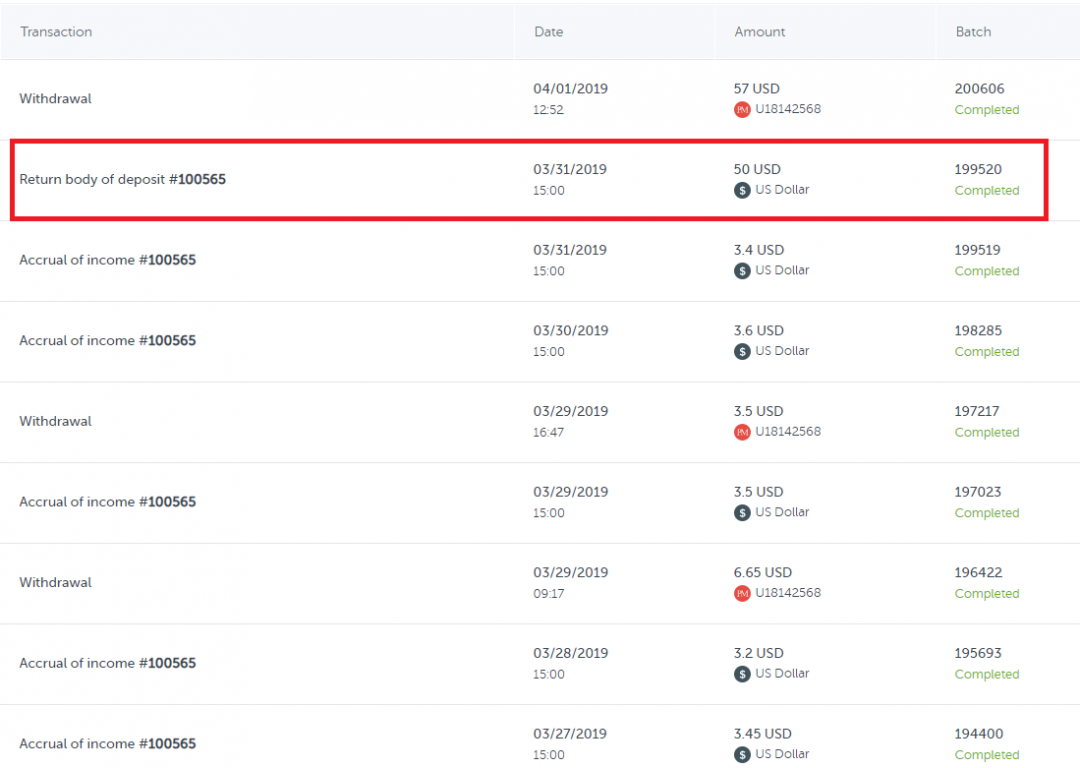Click batch number 195693
Screen dimensions: 1080x768
(978, 653)
